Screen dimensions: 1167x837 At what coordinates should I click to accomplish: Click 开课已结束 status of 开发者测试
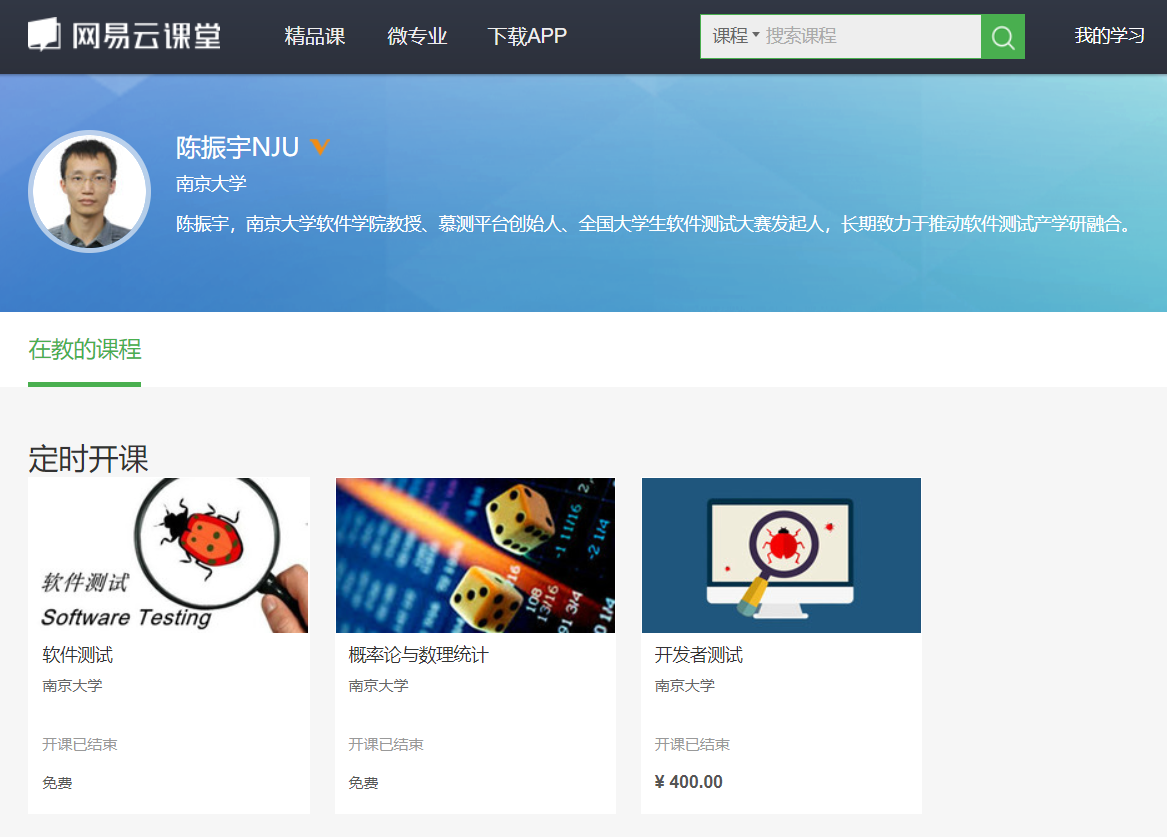[x=692, y=744]
